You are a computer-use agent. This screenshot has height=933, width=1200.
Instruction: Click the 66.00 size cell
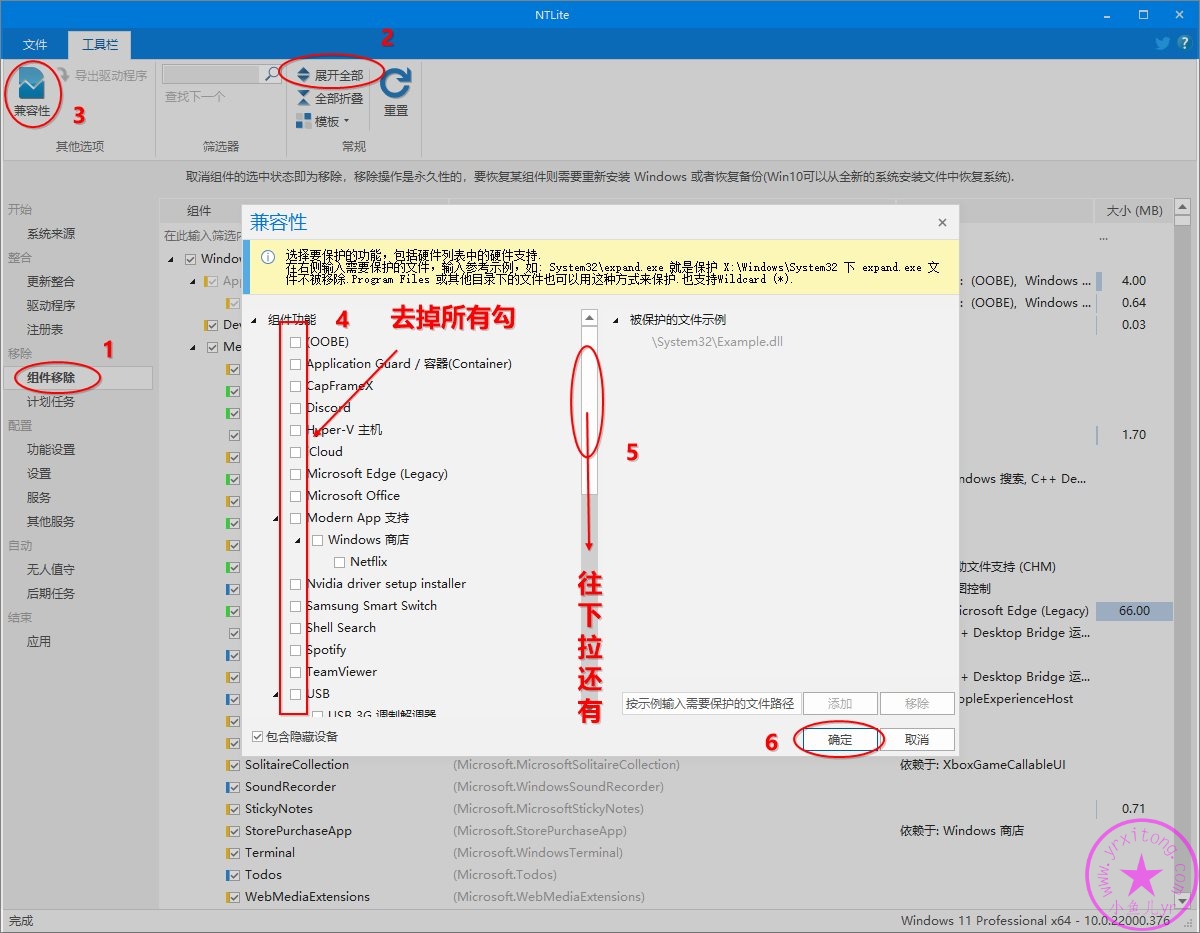(1134, 611)
